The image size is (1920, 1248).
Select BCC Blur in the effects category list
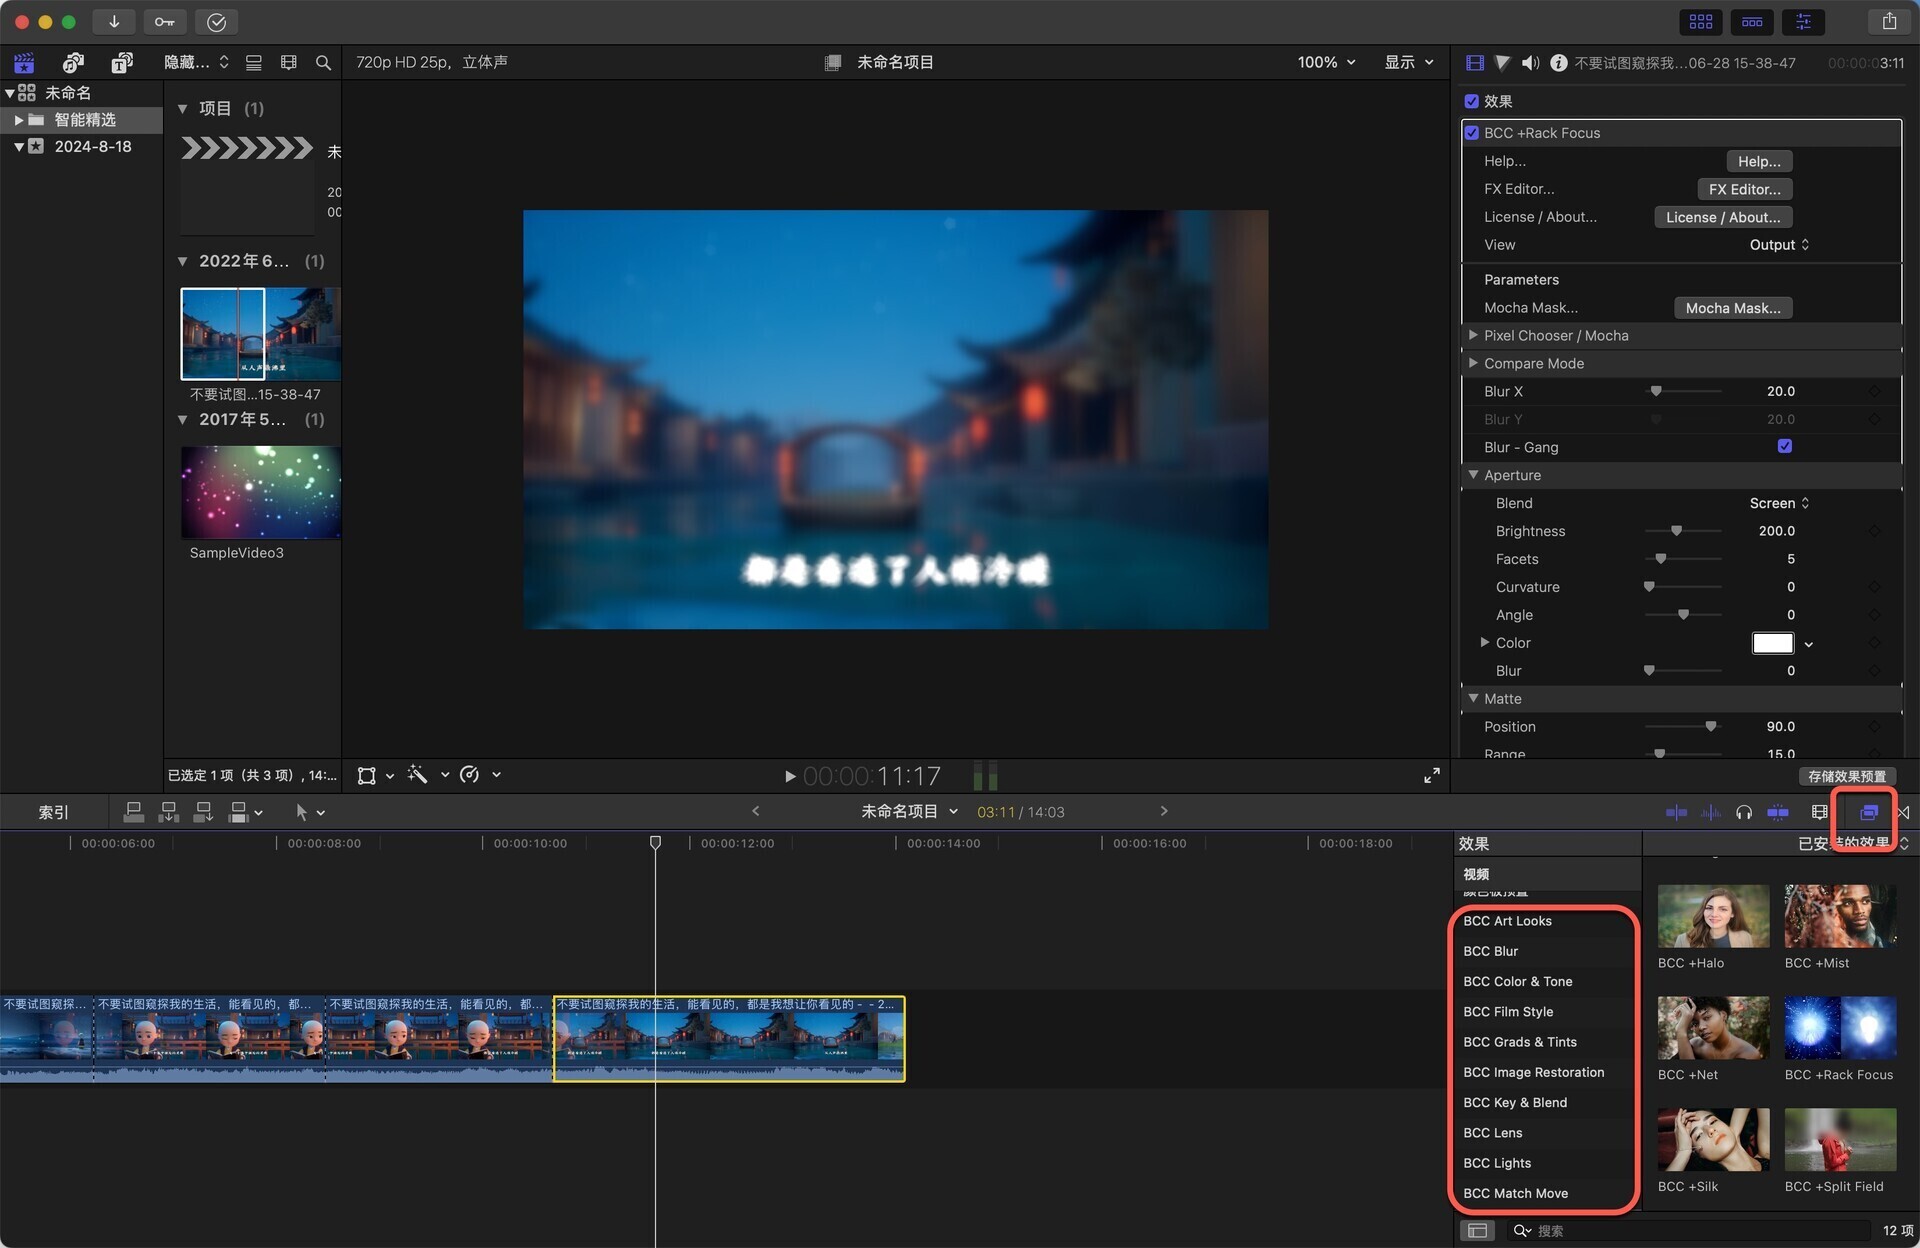pyautogui.click(x=1491, y=951)
